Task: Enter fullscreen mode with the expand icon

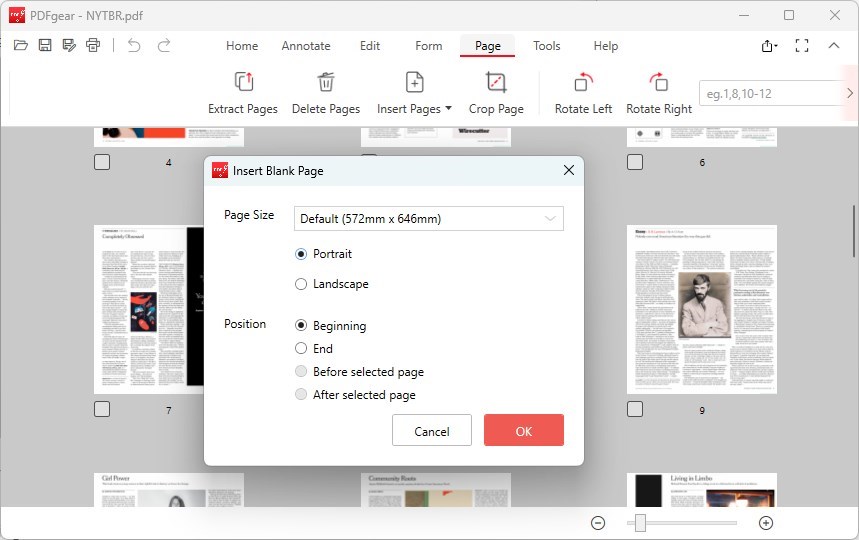Action: 801,46
